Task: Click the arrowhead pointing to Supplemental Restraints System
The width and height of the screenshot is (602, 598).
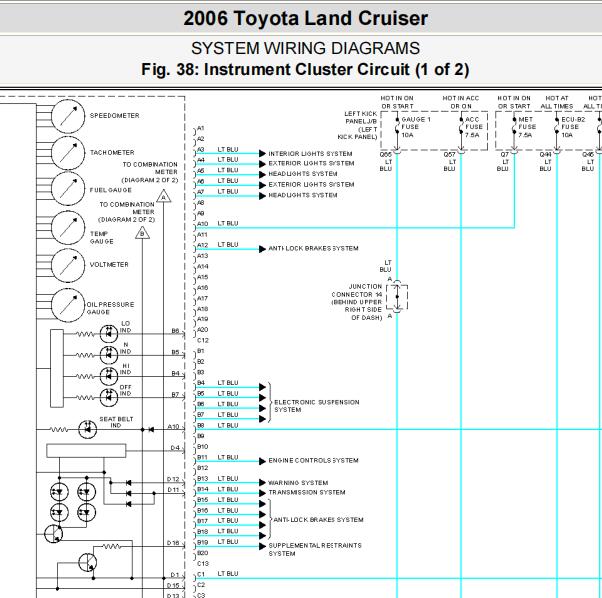Action: pyautogui.click(x=262, y=546)
